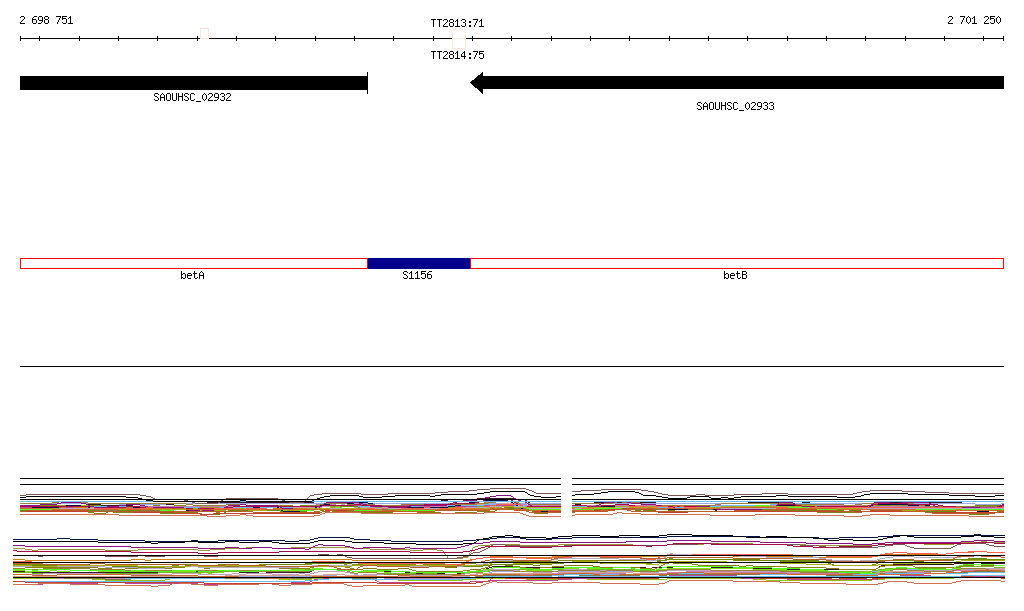Viewport: 1024px width, 611px height.
Task: Click the TT2814:75 terminator label
Action: pyautogui.click(x=457, y=55)
